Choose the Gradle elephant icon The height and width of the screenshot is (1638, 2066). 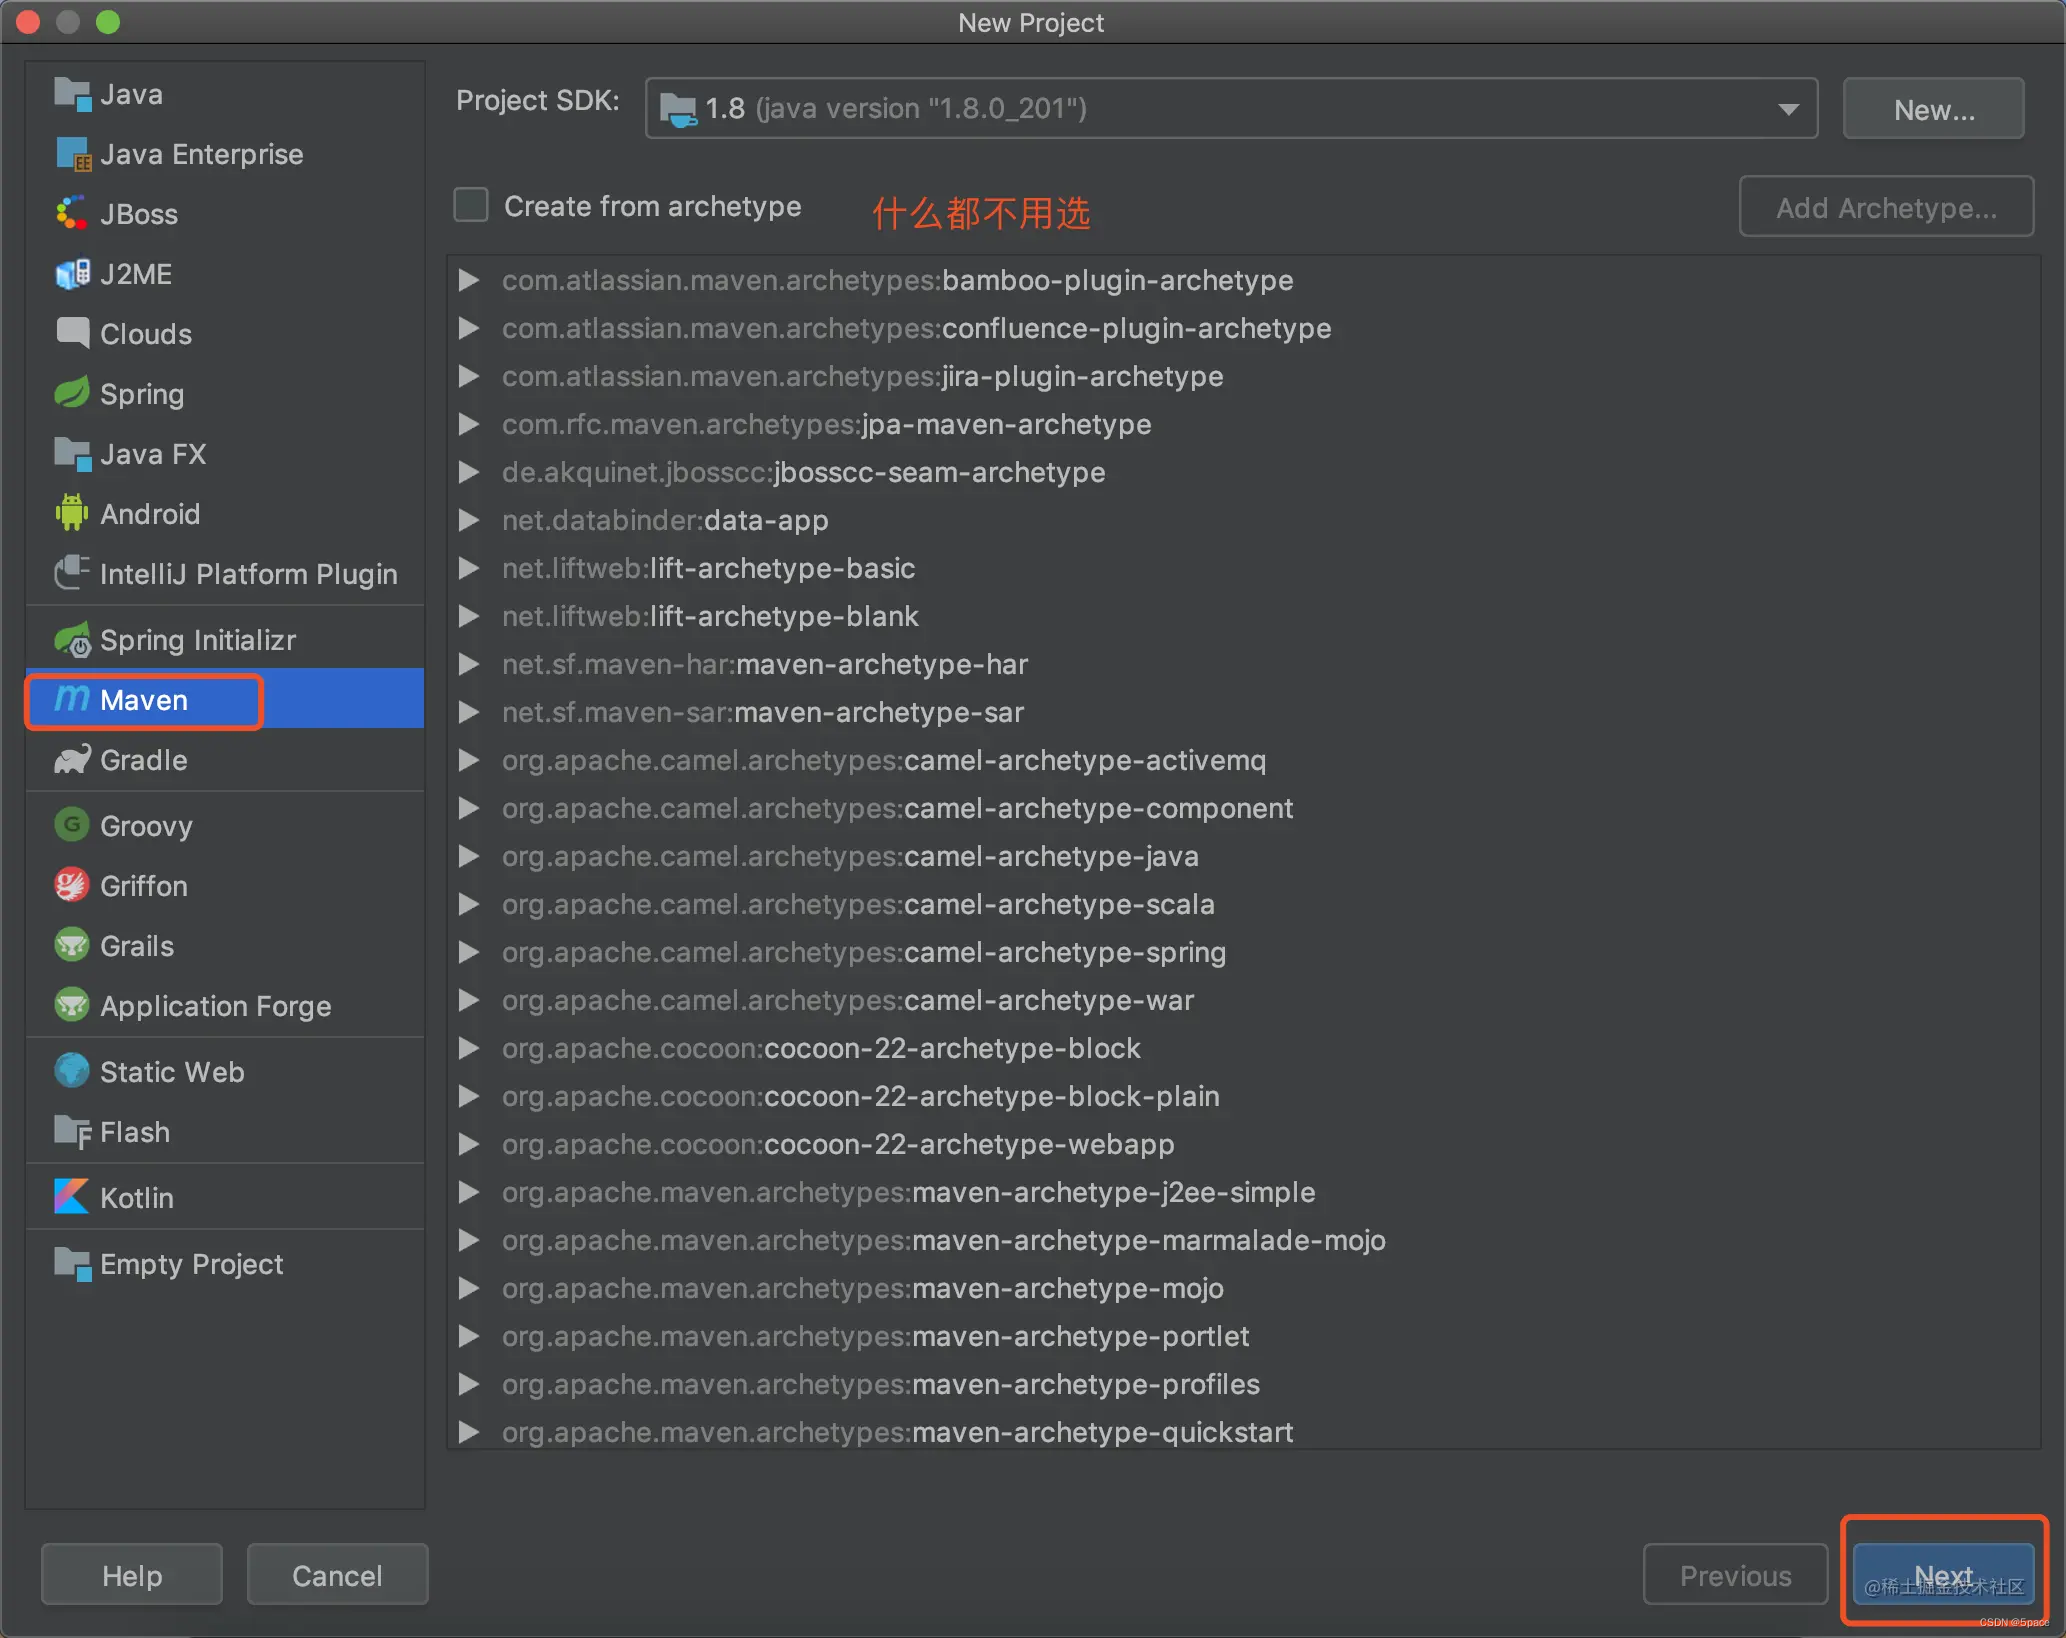[x=71, y=760]
